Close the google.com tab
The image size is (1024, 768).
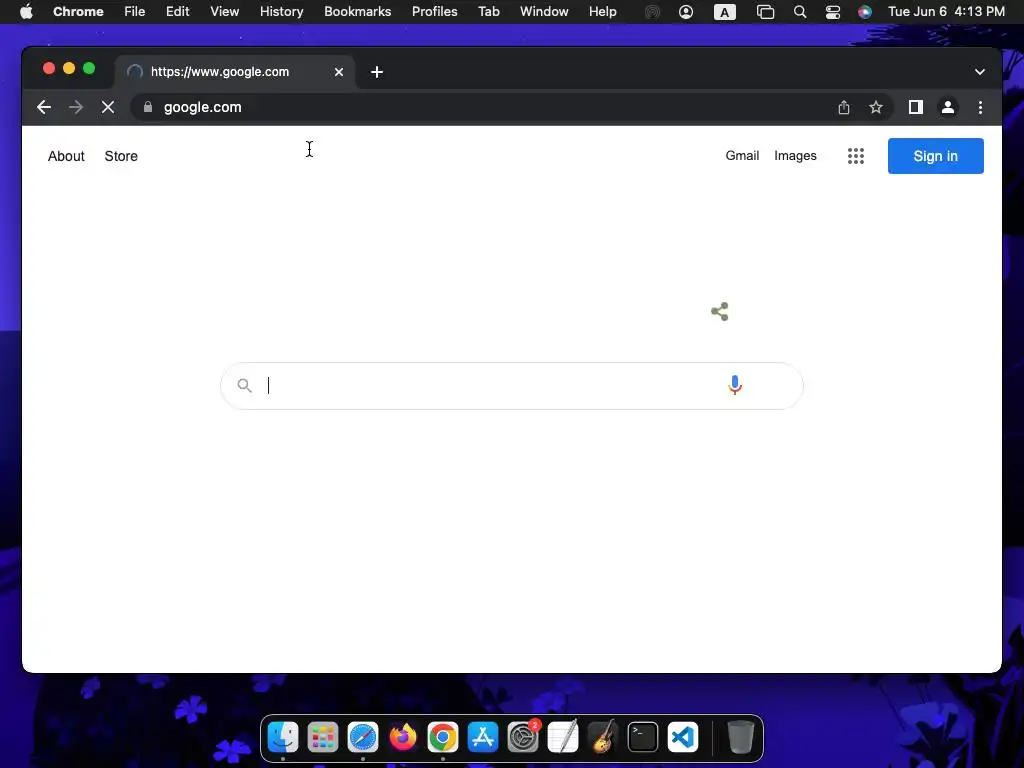[x=338, y=72]
